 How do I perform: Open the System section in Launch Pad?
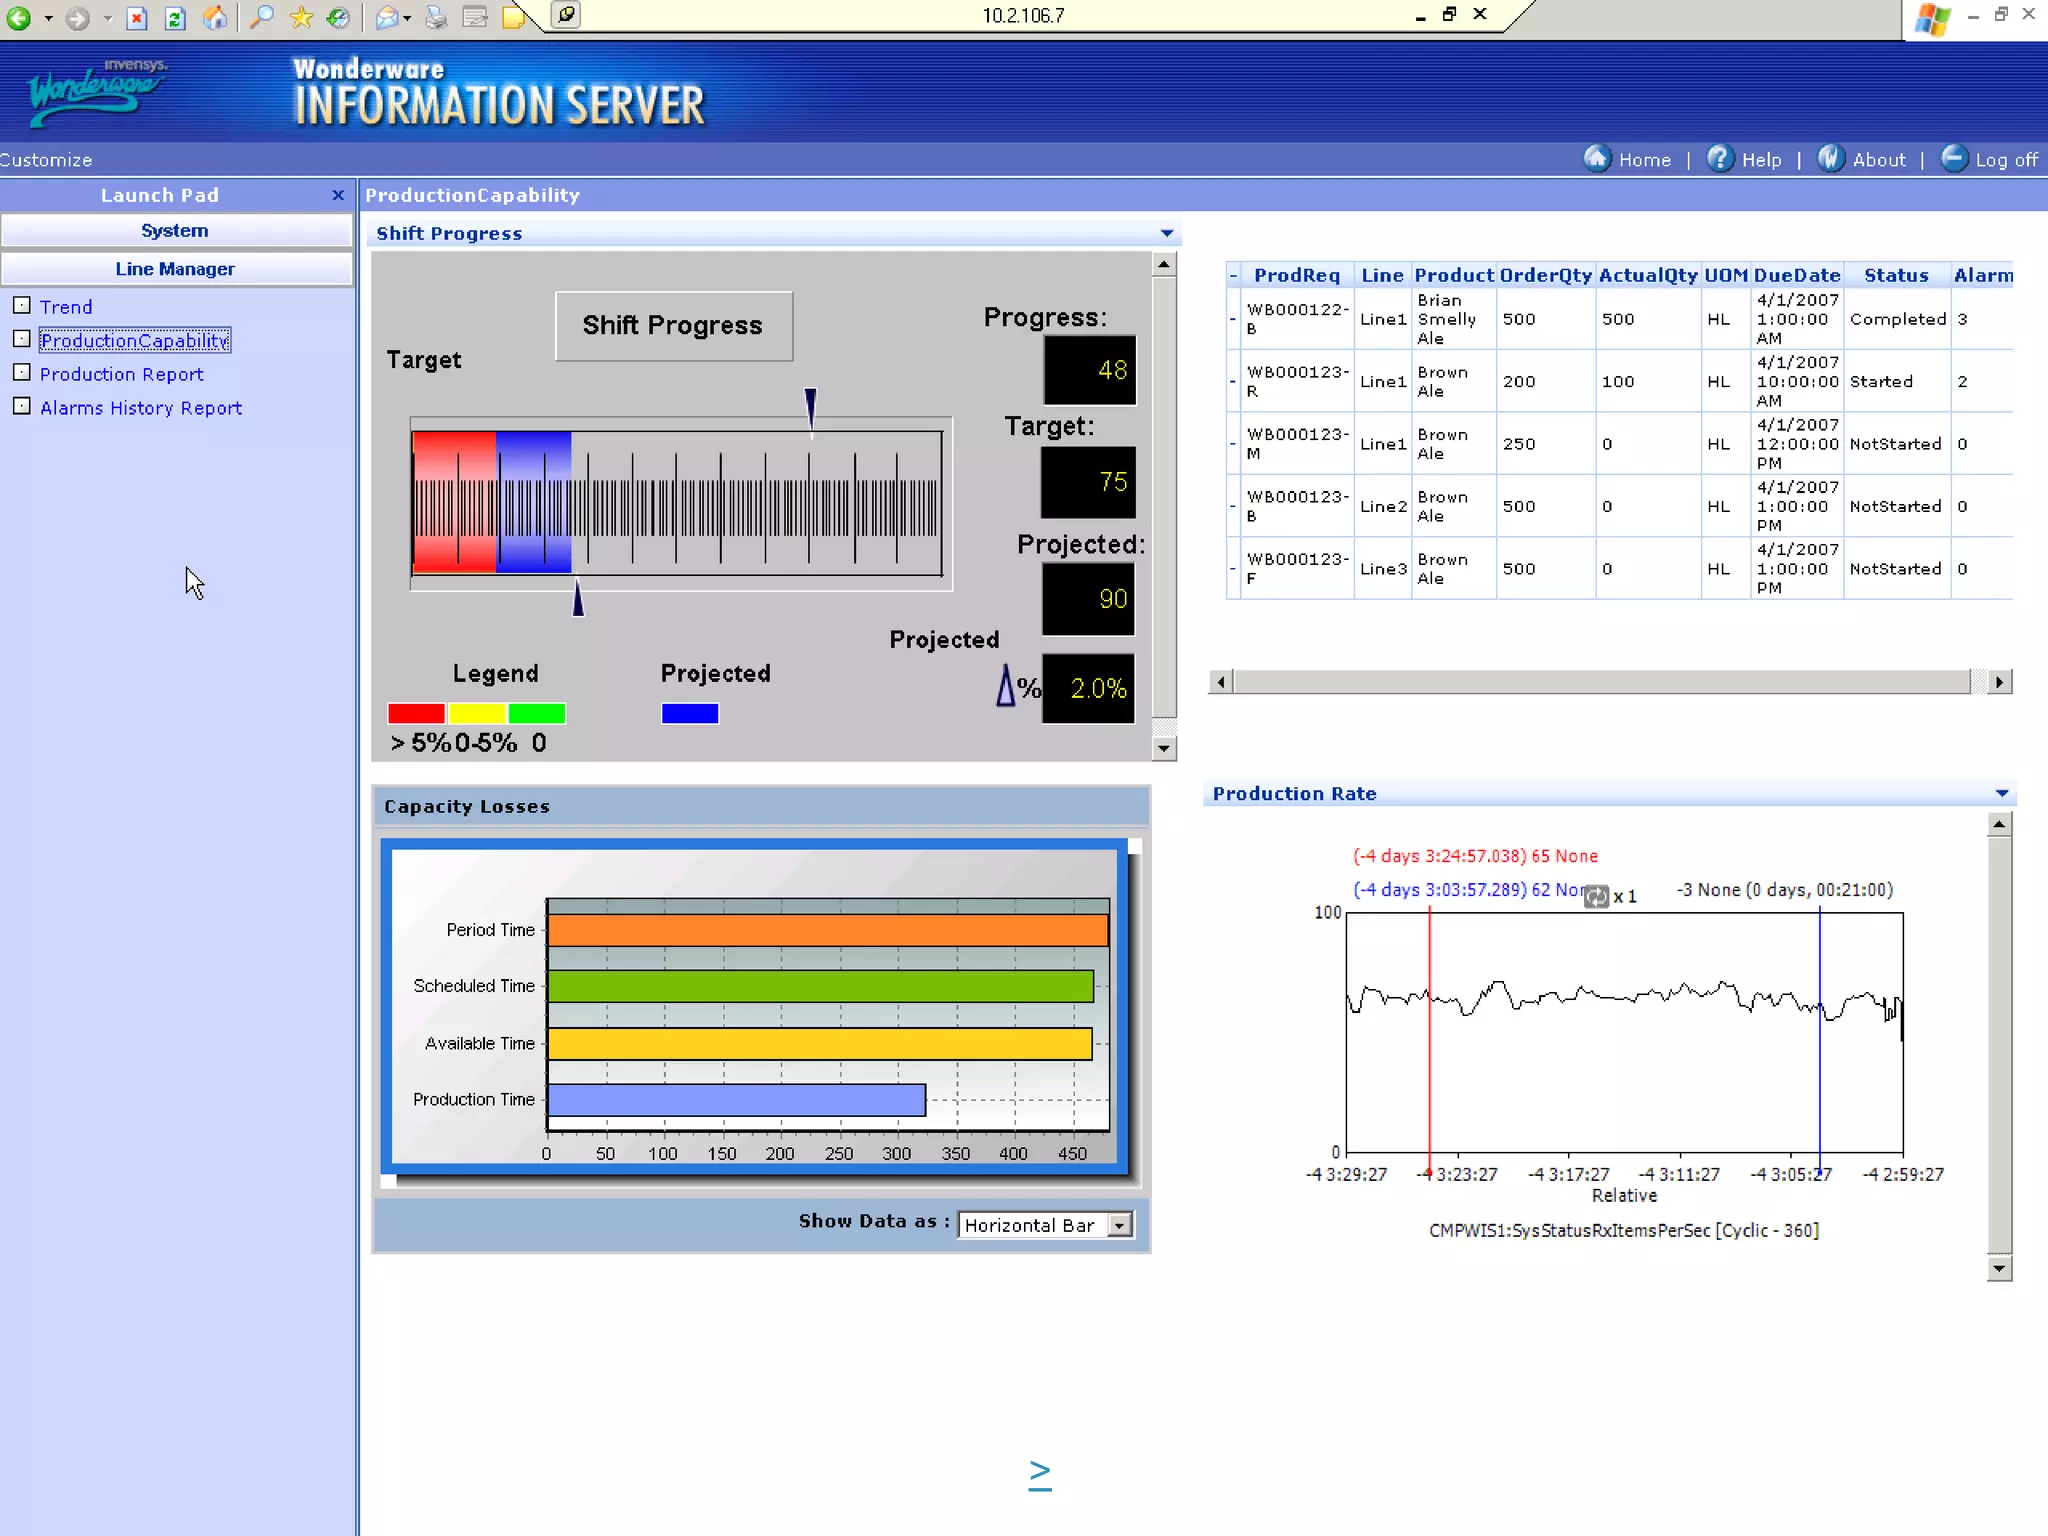176,230
